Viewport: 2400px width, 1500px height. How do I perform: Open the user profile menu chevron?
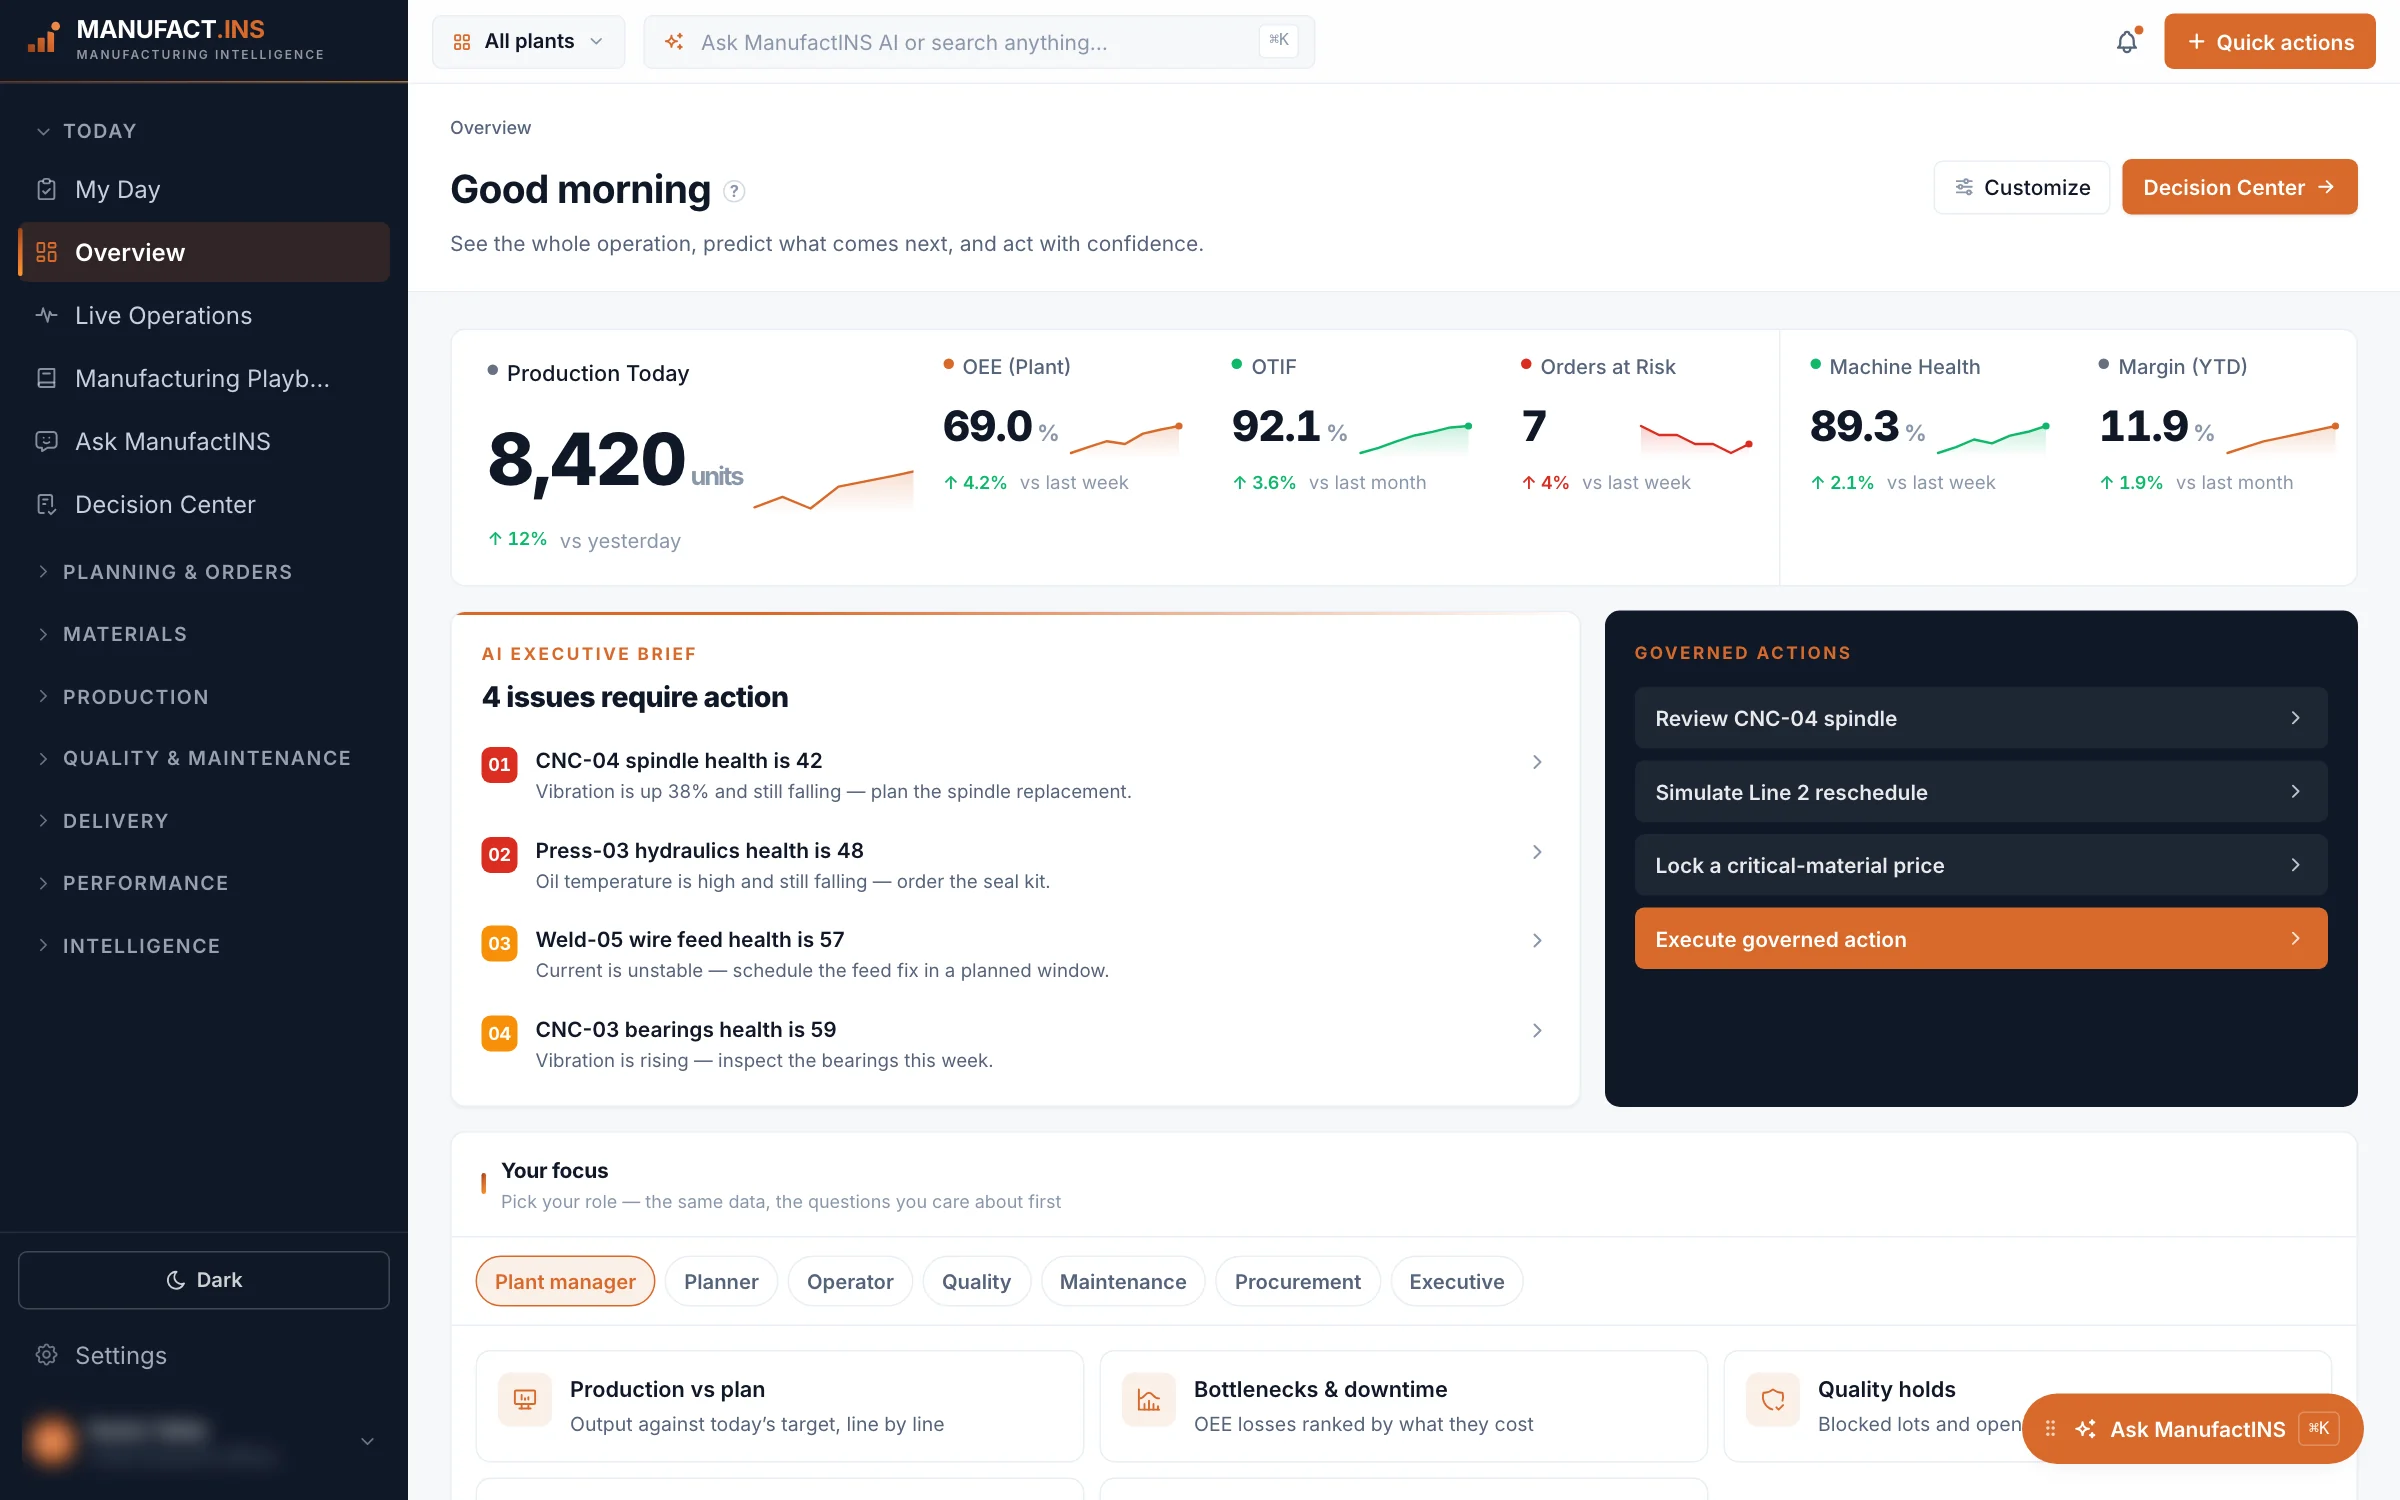click(367, 1441)
